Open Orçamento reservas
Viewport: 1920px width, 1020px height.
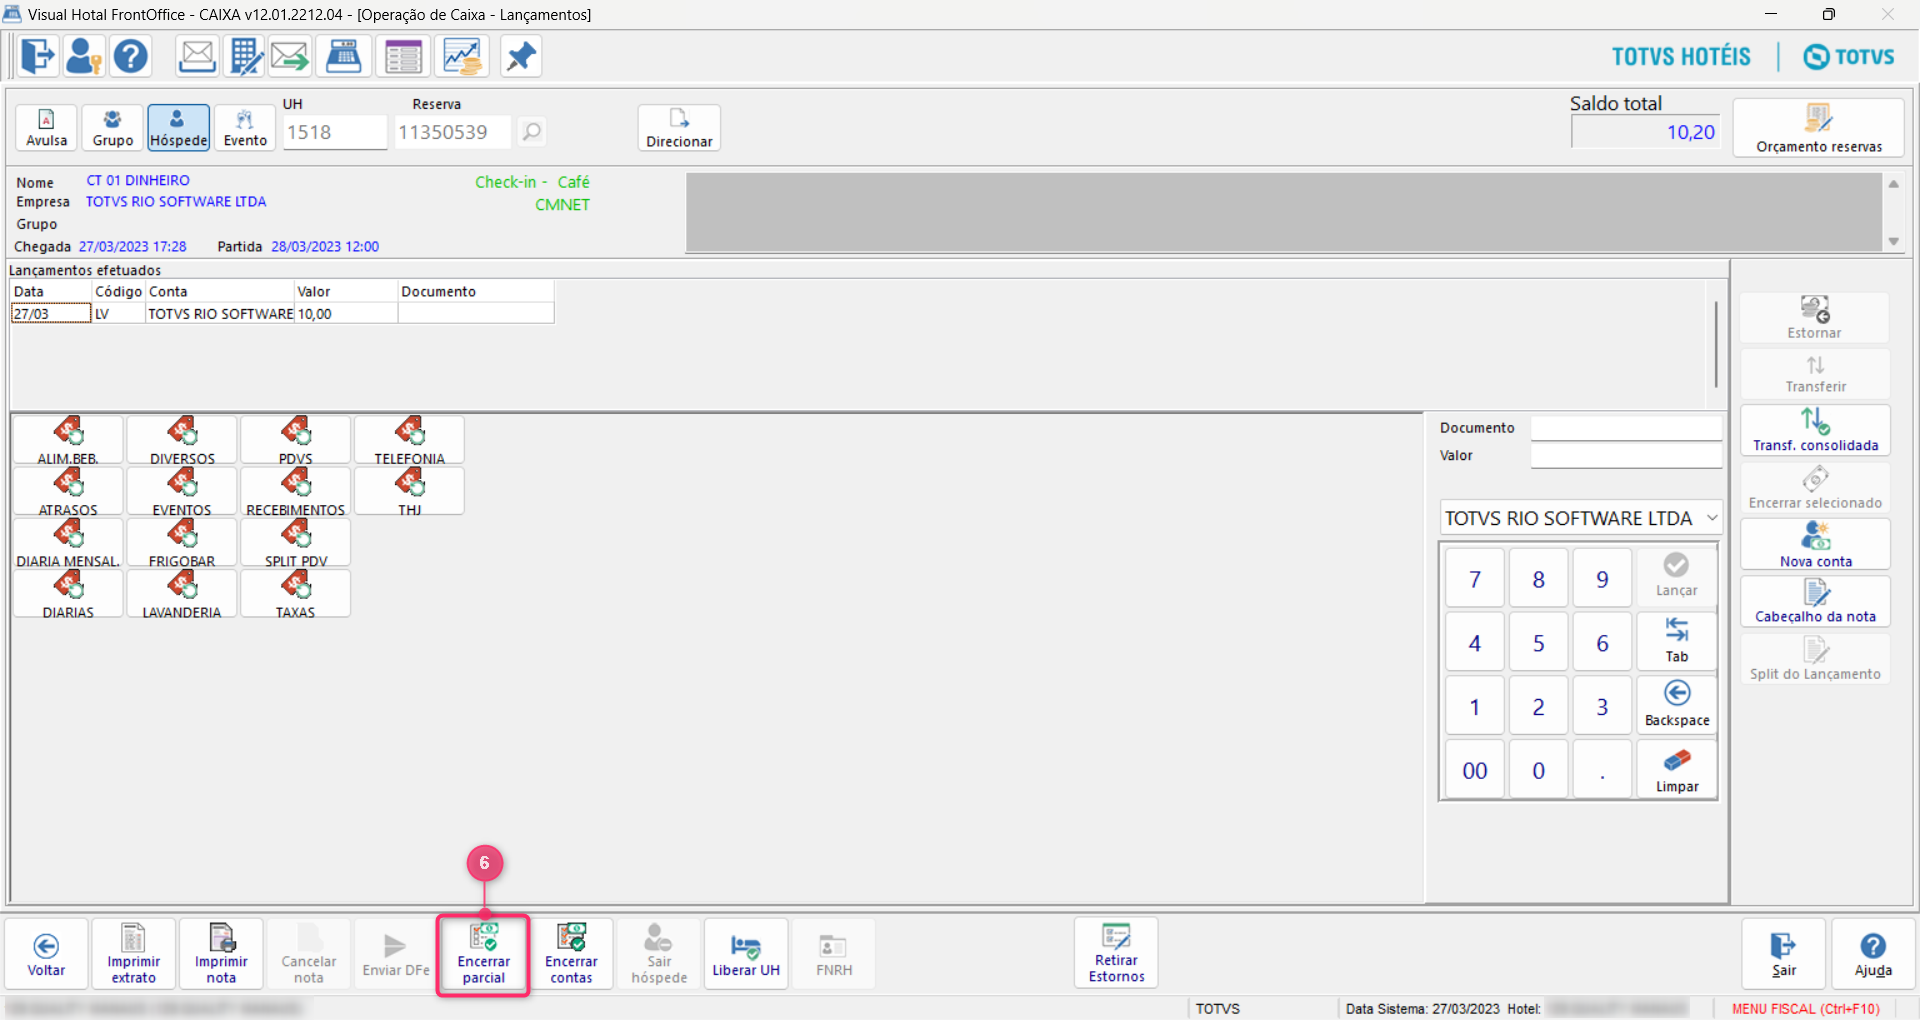coord(1818,128)
